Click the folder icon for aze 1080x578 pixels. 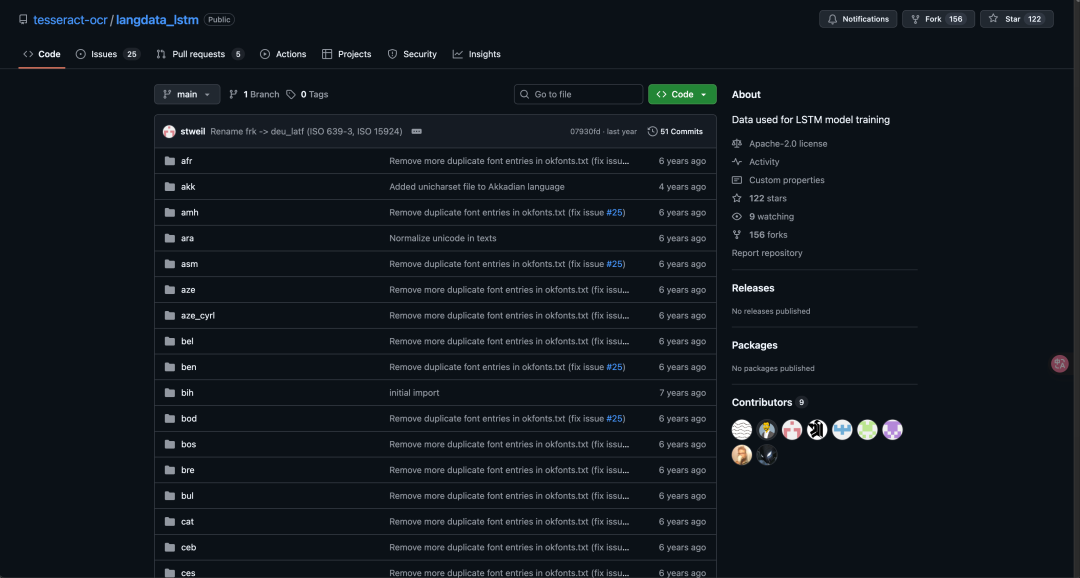(x=170, y=289)
